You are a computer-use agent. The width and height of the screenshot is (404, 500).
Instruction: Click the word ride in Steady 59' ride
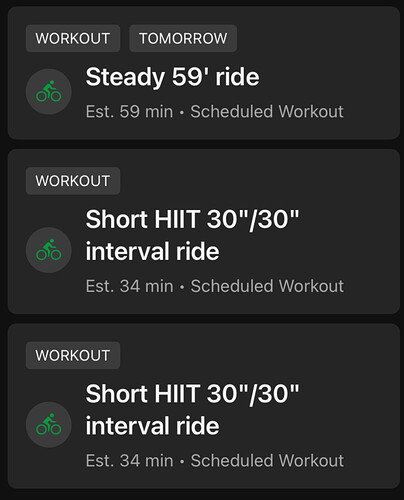[237, 77]
